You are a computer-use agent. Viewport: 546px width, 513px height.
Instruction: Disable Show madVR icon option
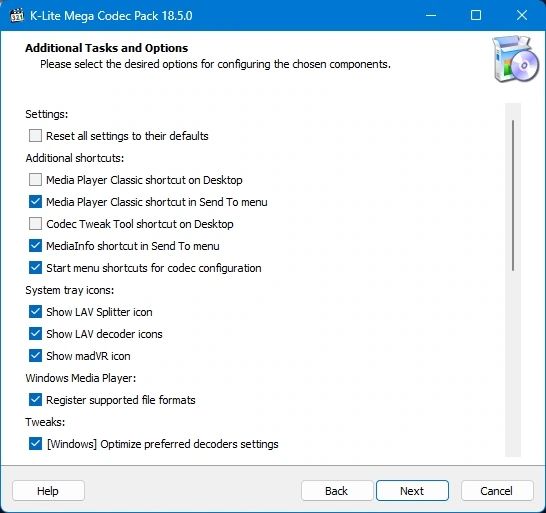coord(35,356)
